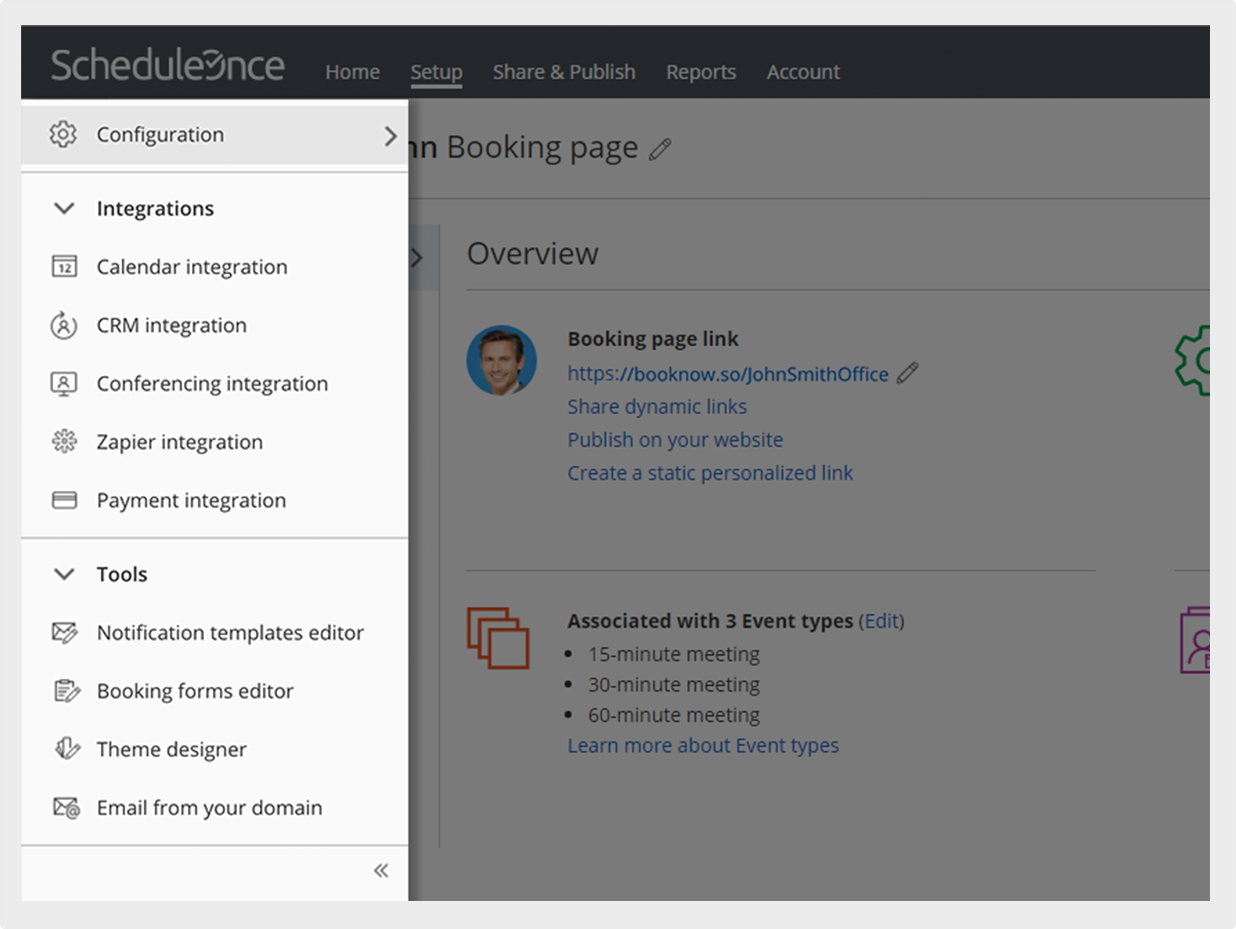Collapse sidebar with double-chevron icon

[x=381, y=870]
